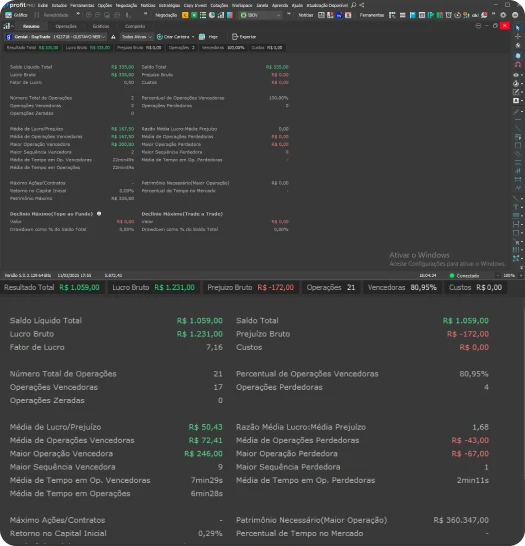Select the crosshair tool in right sidebar
Image resolution: width=525 pixels, height=546 pixels.
coord(518,36)
